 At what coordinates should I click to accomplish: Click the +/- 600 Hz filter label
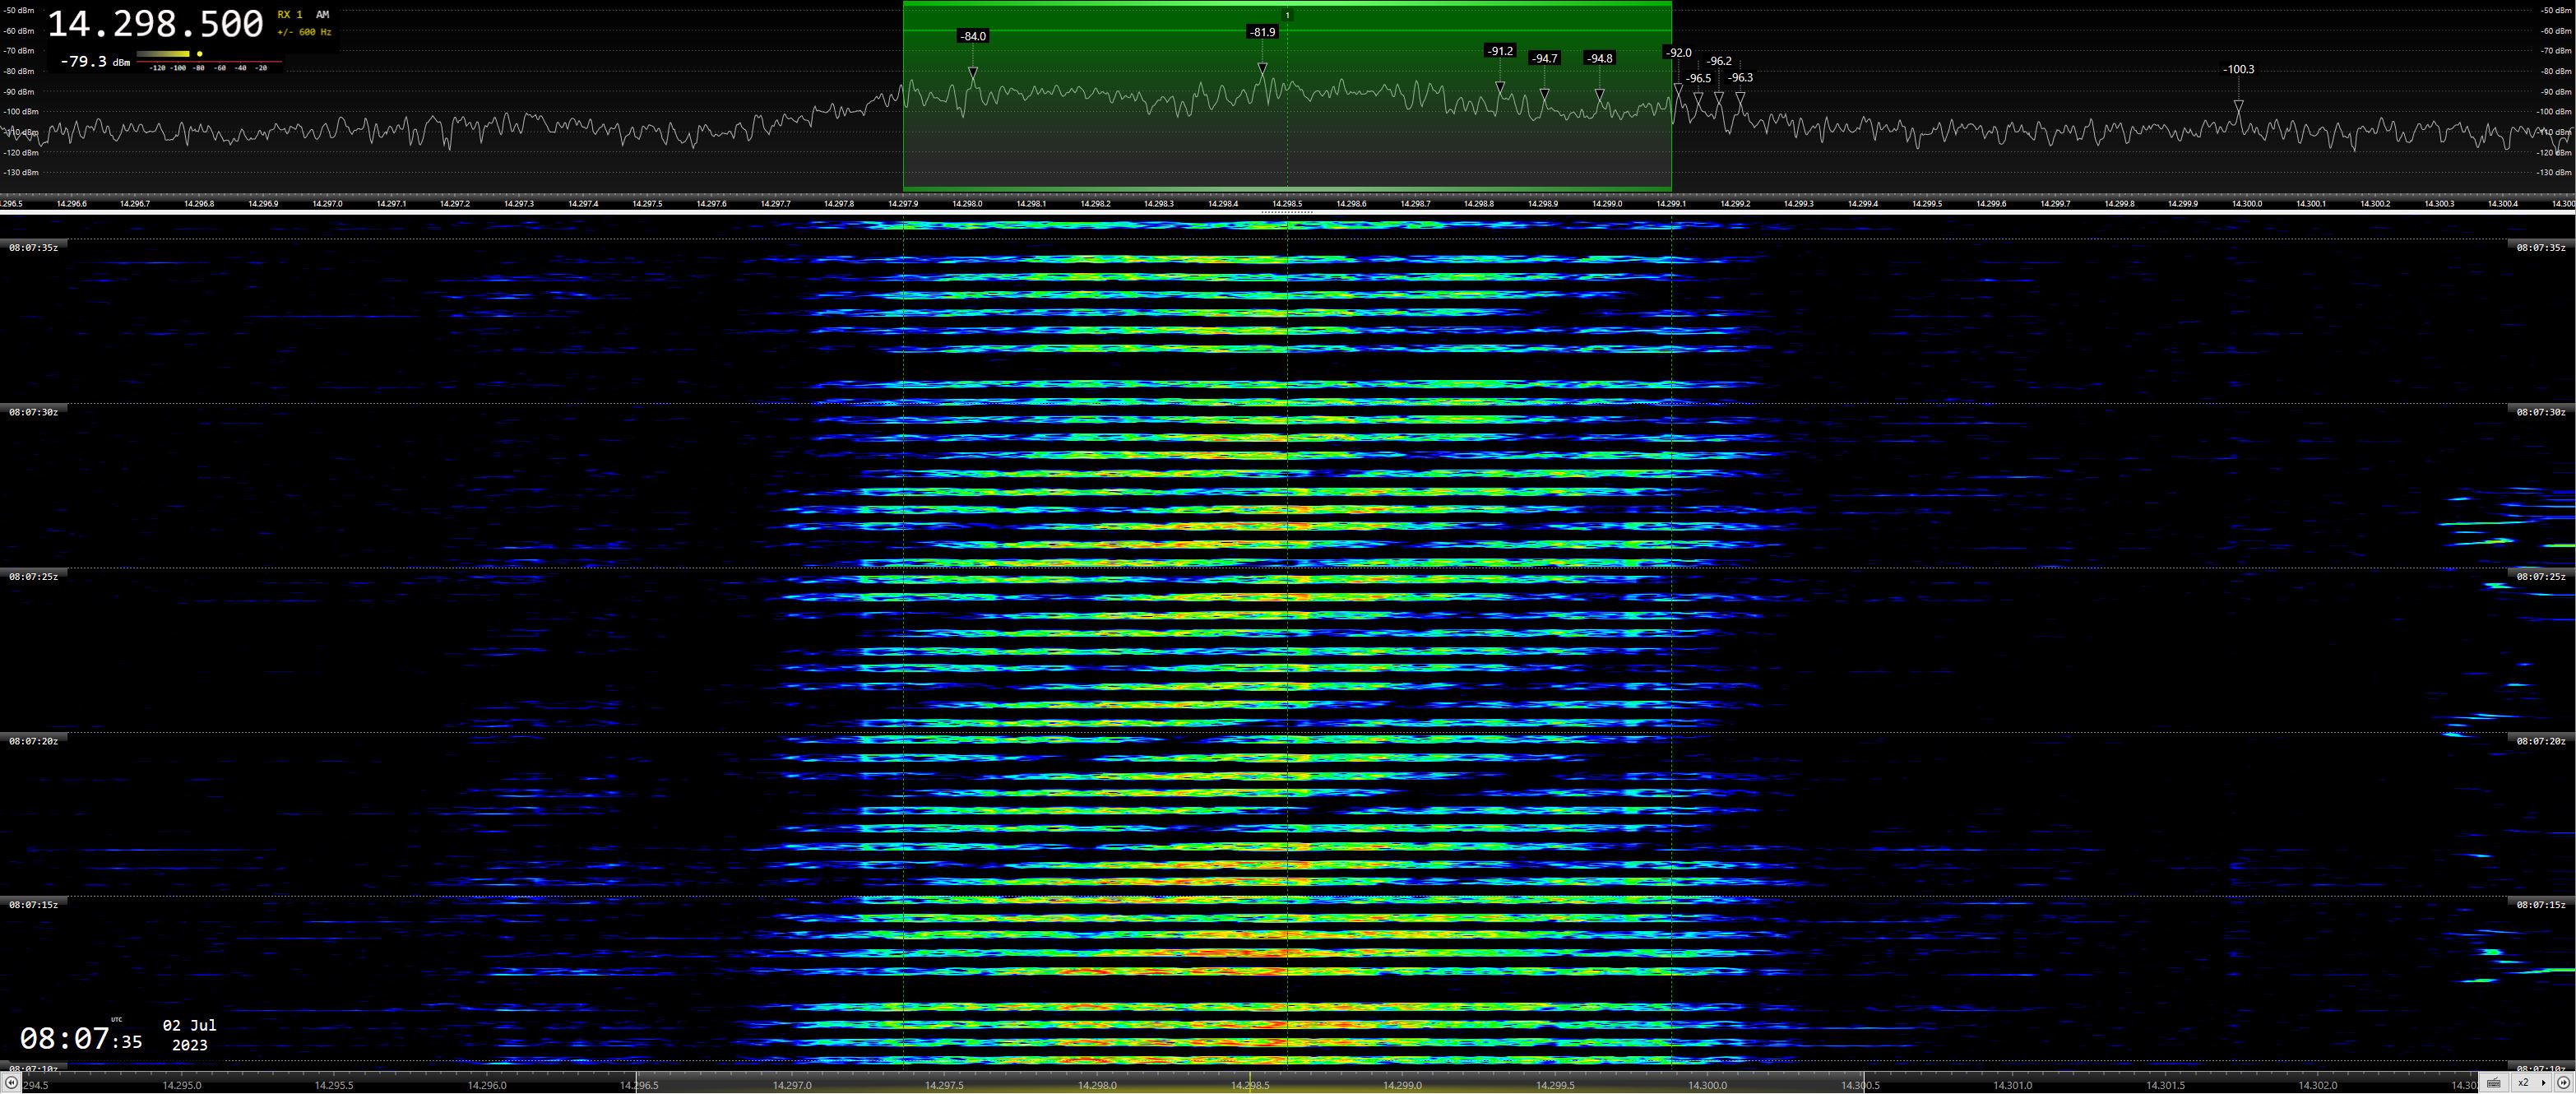[305, 32]
